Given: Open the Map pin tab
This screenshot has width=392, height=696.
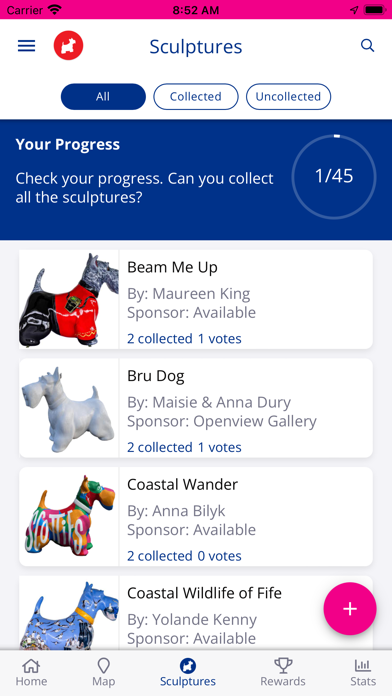Looking at the screenshot, I should tap(103, 672).
